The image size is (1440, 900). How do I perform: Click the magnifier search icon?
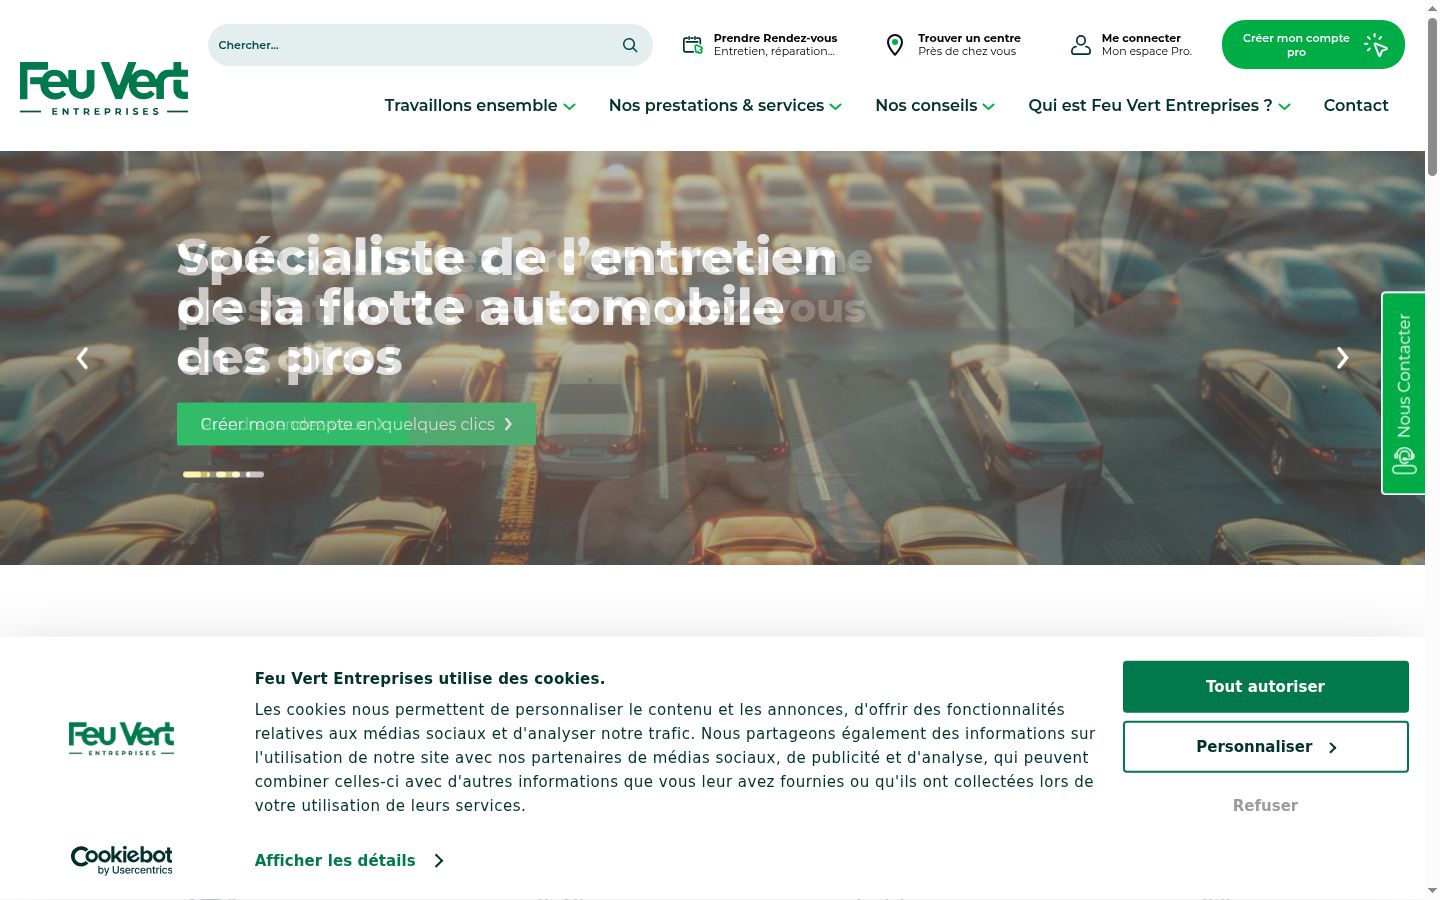point(630,45)
